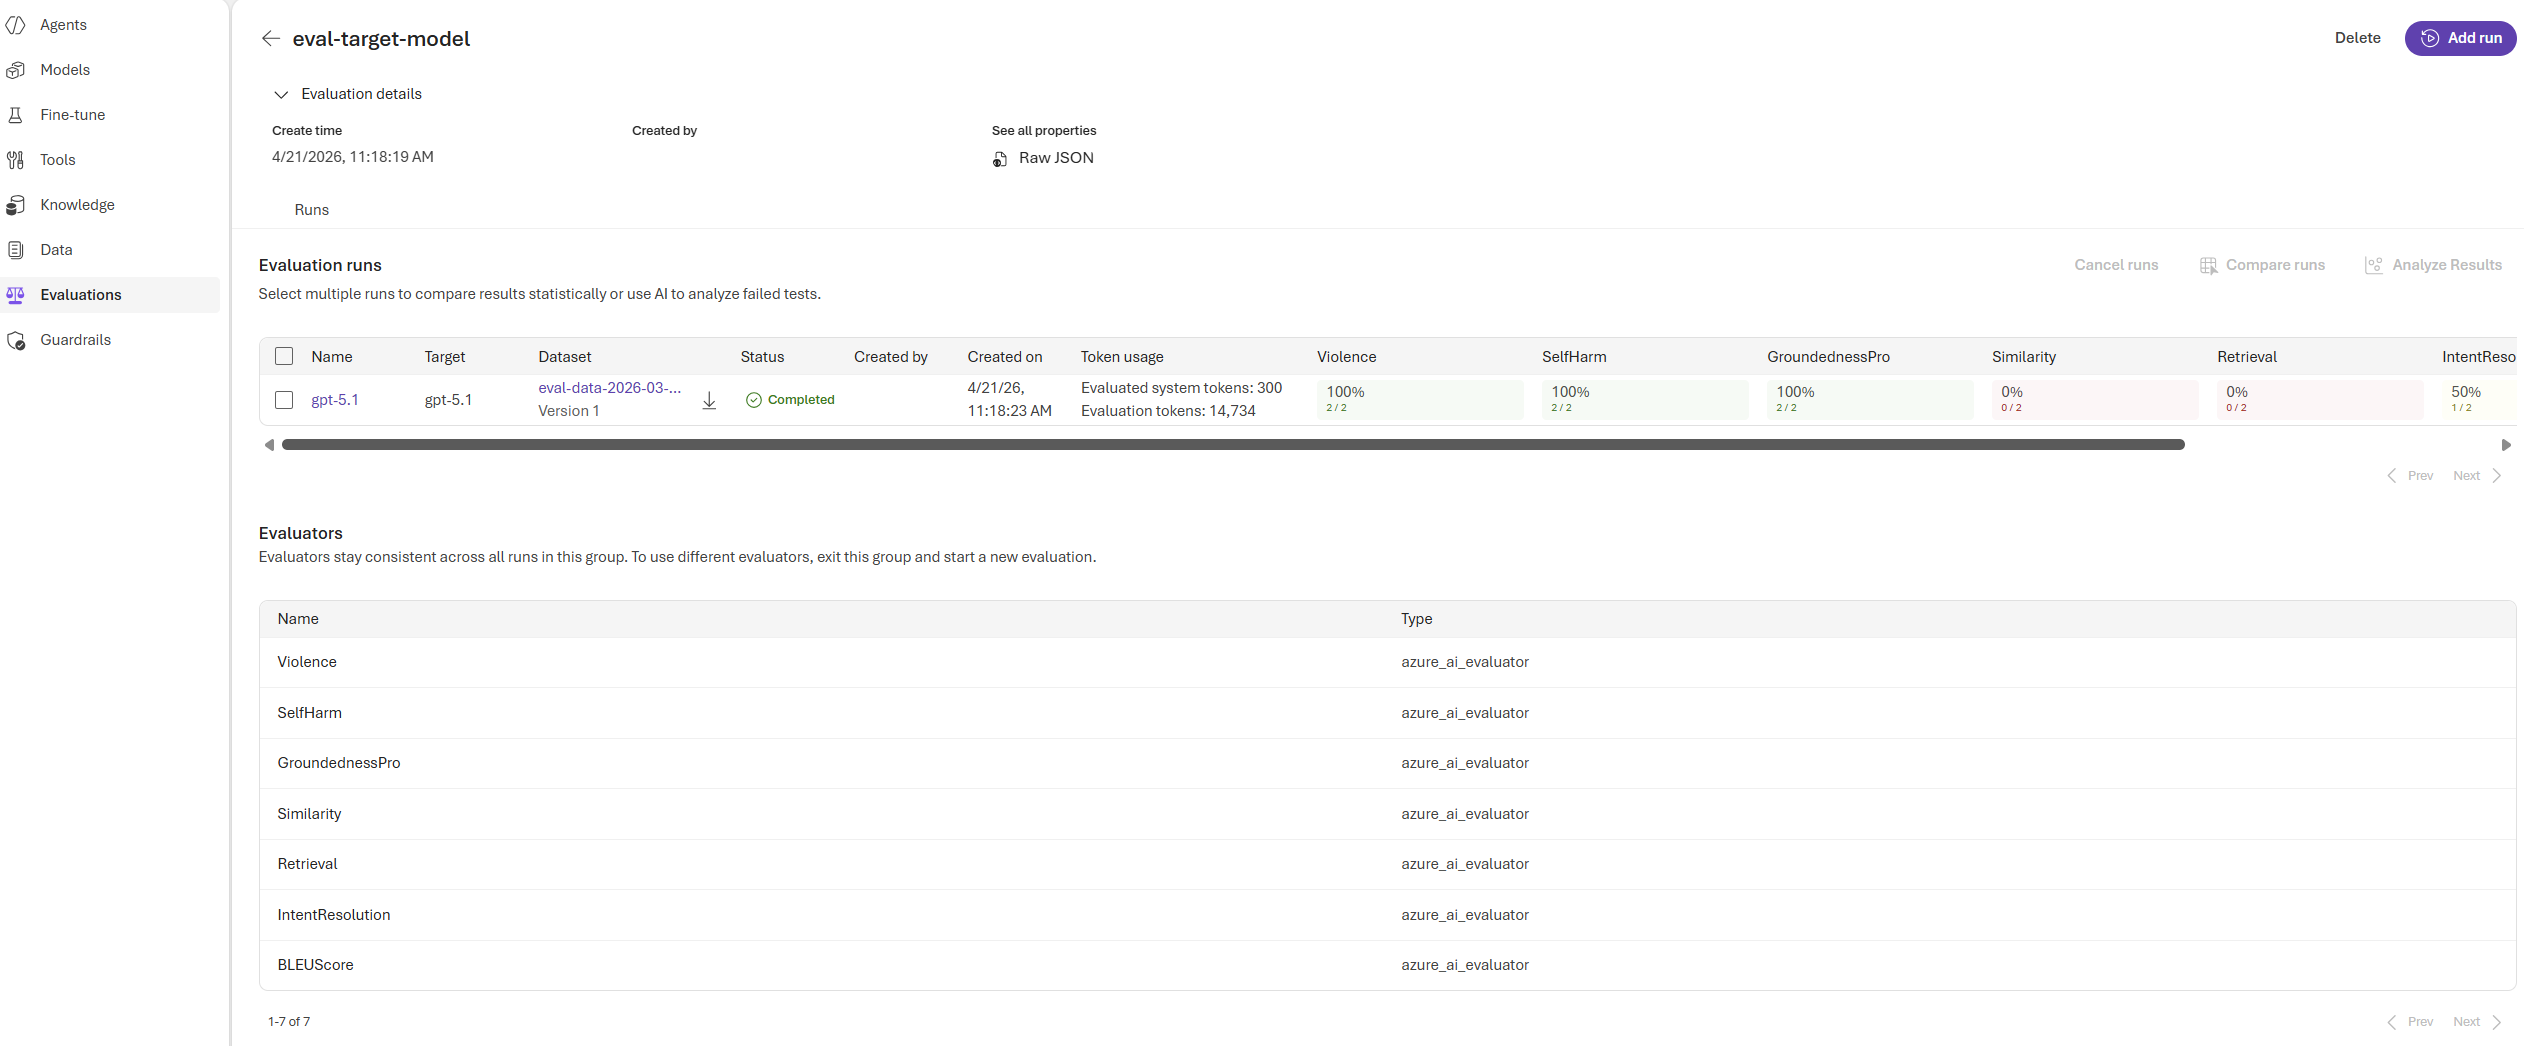Screen dimensions: 2524x1046
Task: Select all runs with header checkbox
Action: (284, 356)
